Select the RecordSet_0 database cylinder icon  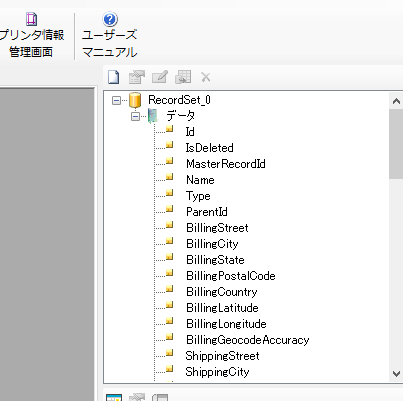[135, 100]
